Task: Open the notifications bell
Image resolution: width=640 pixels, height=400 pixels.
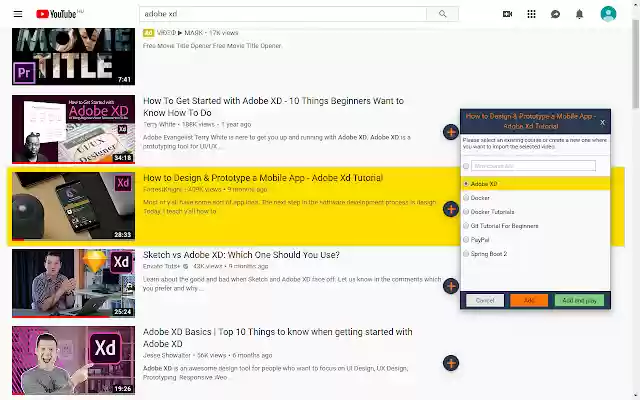Action: coord(580,14)
